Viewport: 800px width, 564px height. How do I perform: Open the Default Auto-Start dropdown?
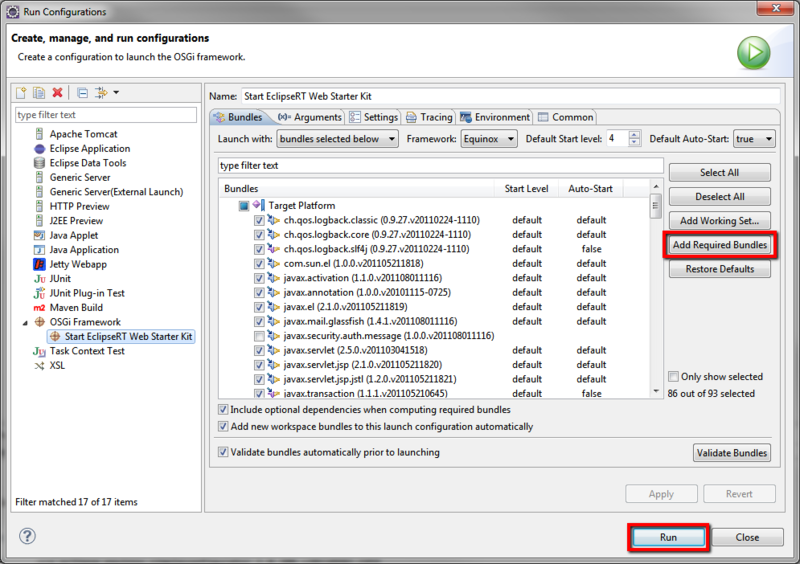(x=754, y=139)
